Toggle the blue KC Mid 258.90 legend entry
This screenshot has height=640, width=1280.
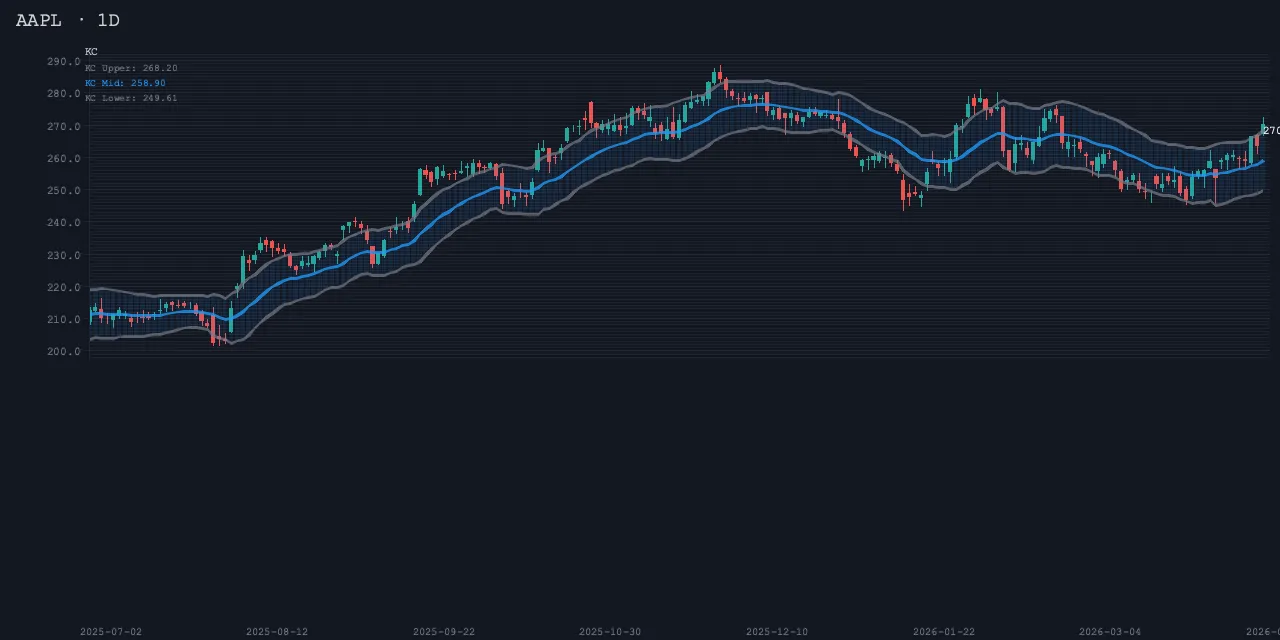click(125, 83)
